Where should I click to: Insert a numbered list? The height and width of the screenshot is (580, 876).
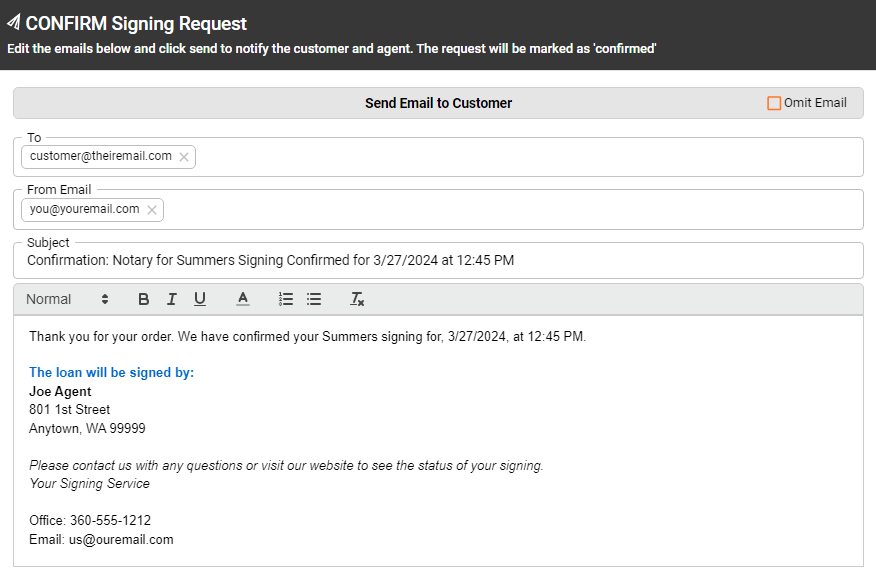click(286, 299)
